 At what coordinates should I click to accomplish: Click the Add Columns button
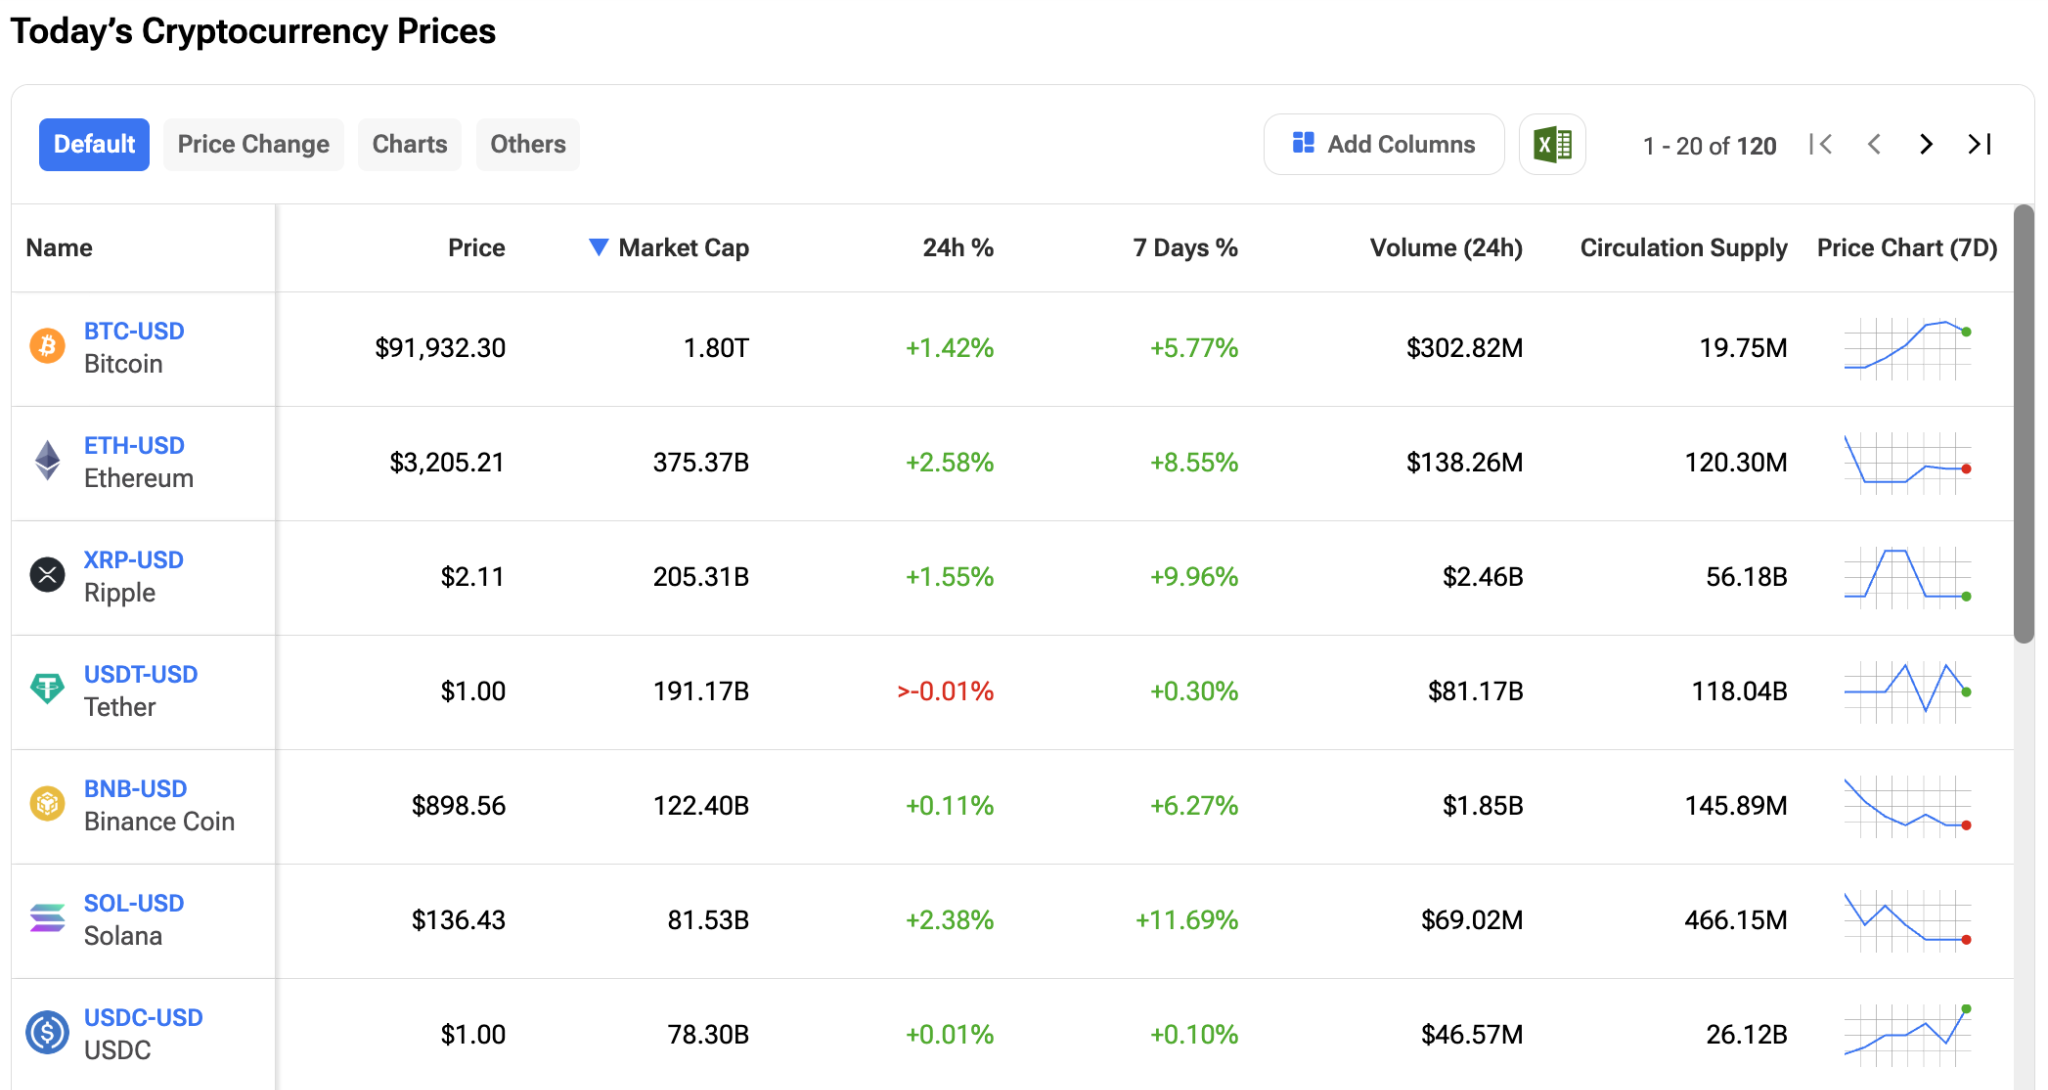(x=1383, y=145)
